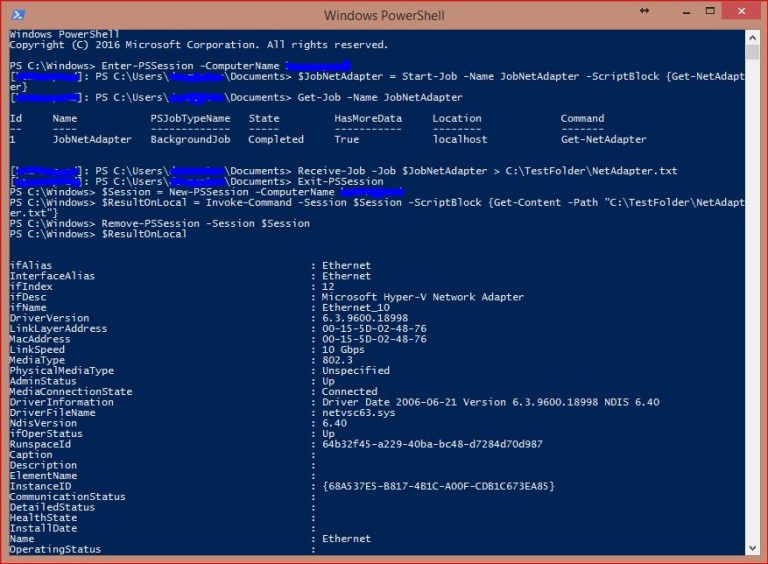Click the 'Exit-PSSession' command

point(340,182)
